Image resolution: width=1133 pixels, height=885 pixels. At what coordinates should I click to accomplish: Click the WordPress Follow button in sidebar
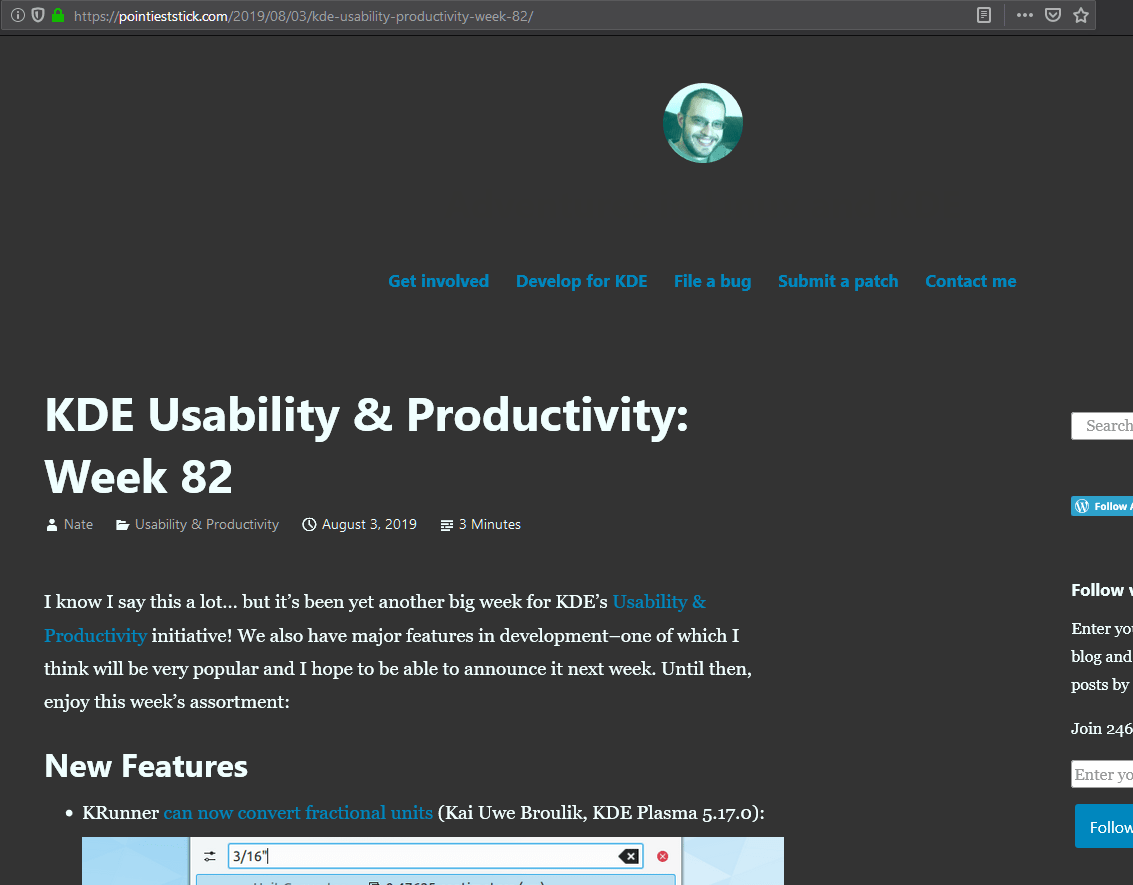[x=1102, y=506]
